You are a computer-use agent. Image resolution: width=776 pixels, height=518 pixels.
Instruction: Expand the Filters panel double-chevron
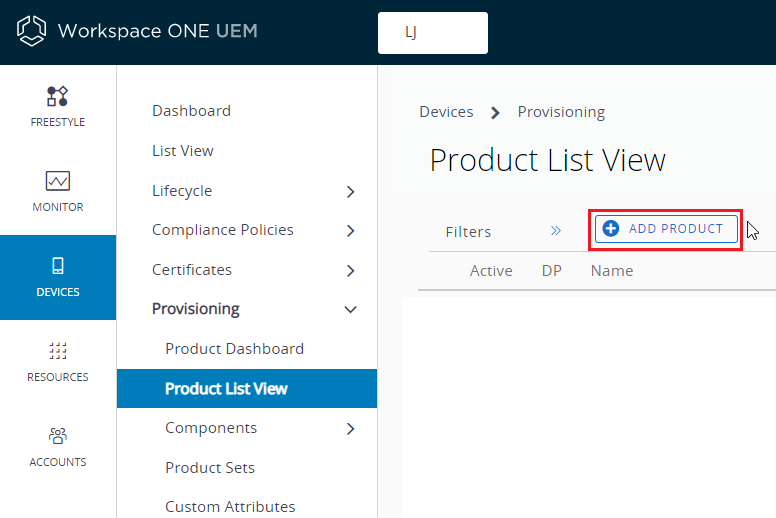pyautogui.click(x=556, y=231)
